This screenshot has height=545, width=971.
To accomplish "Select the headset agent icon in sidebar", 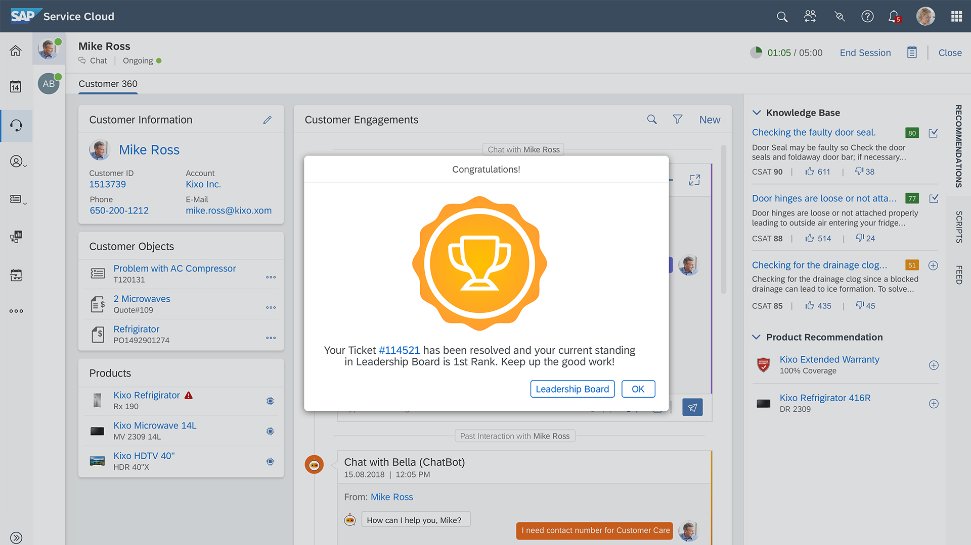I will pyautogui.click(x=16, y=125).
